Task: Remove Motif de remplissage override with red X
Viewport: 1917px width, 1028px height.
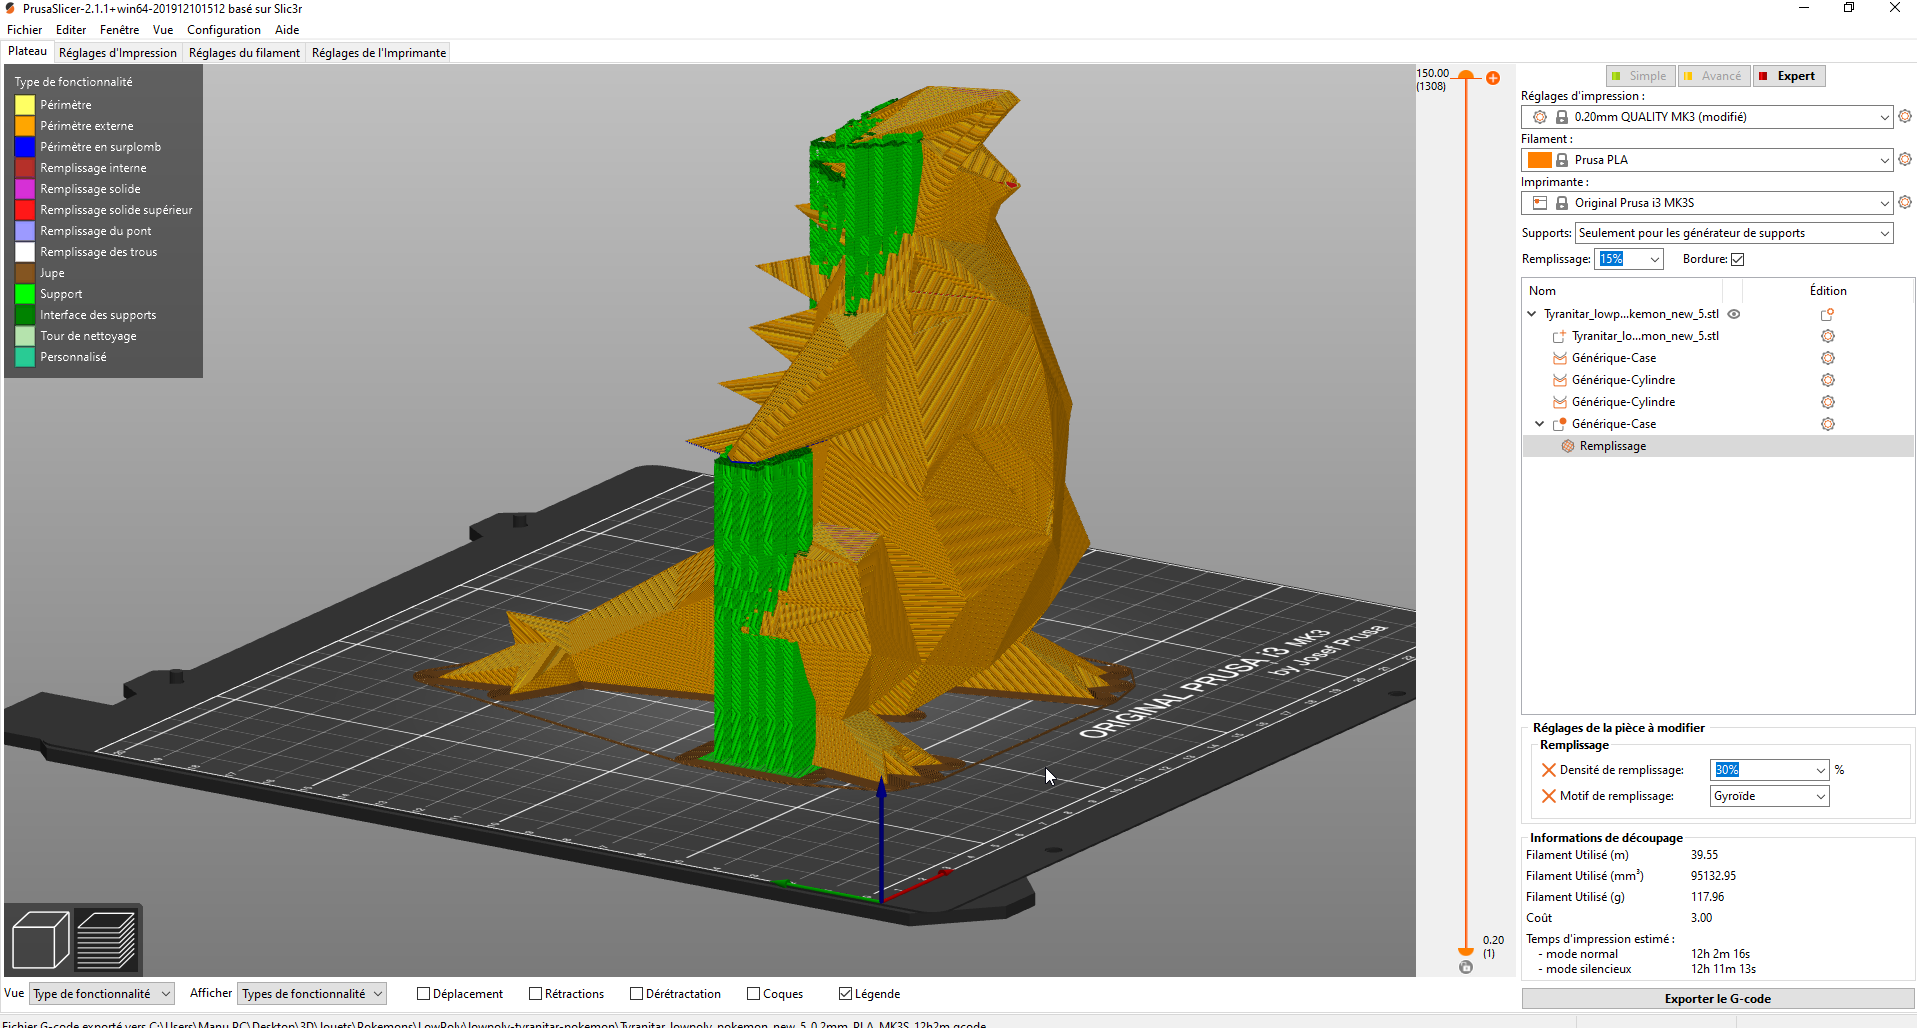Action: 1548,796
